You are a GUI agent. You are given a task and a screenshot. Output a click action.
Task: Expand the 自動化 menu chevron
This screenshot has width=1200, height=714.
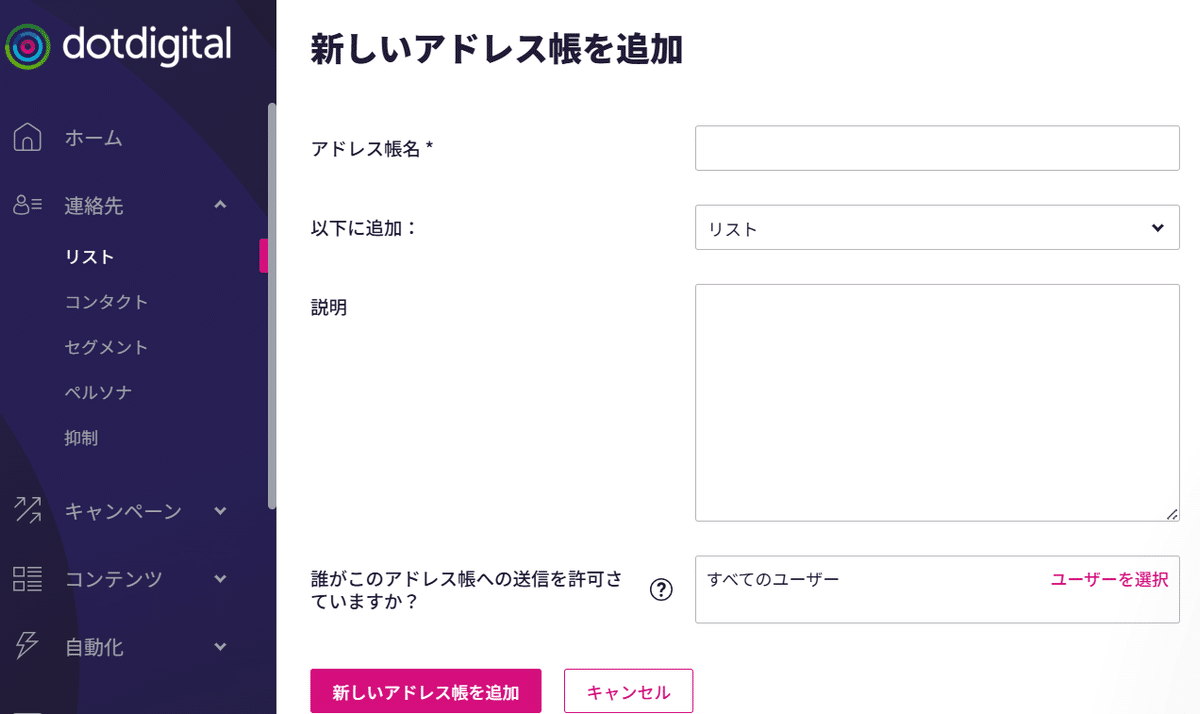pos(219,646)
